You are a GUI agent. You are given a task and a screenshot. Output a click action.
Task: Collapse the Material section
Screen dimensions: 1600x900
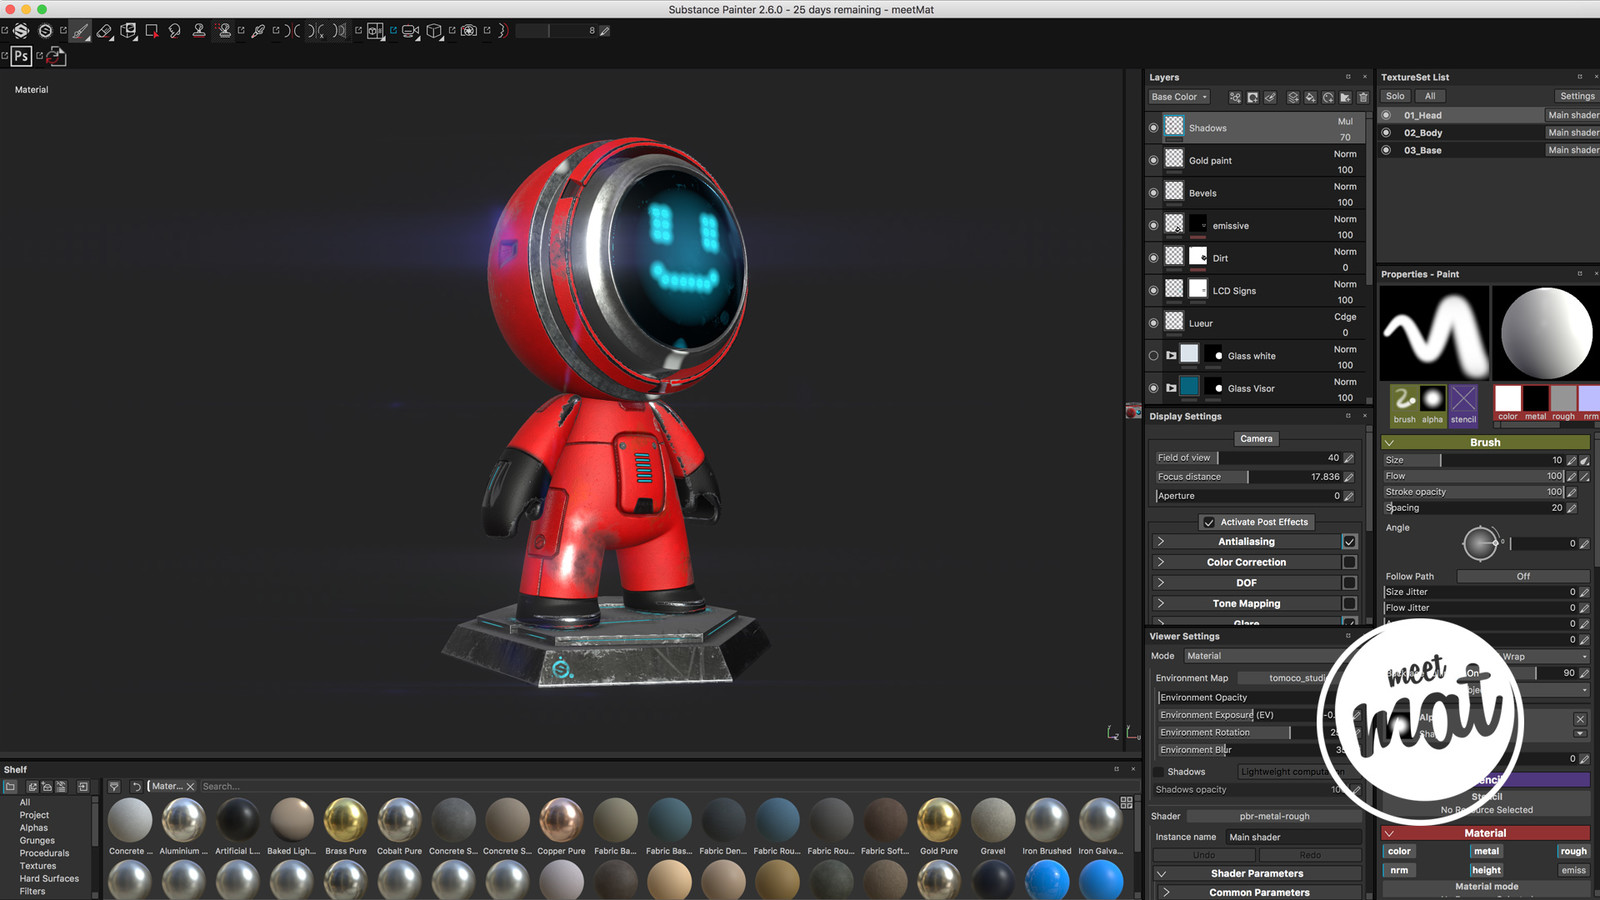[x=1389, y=833]
